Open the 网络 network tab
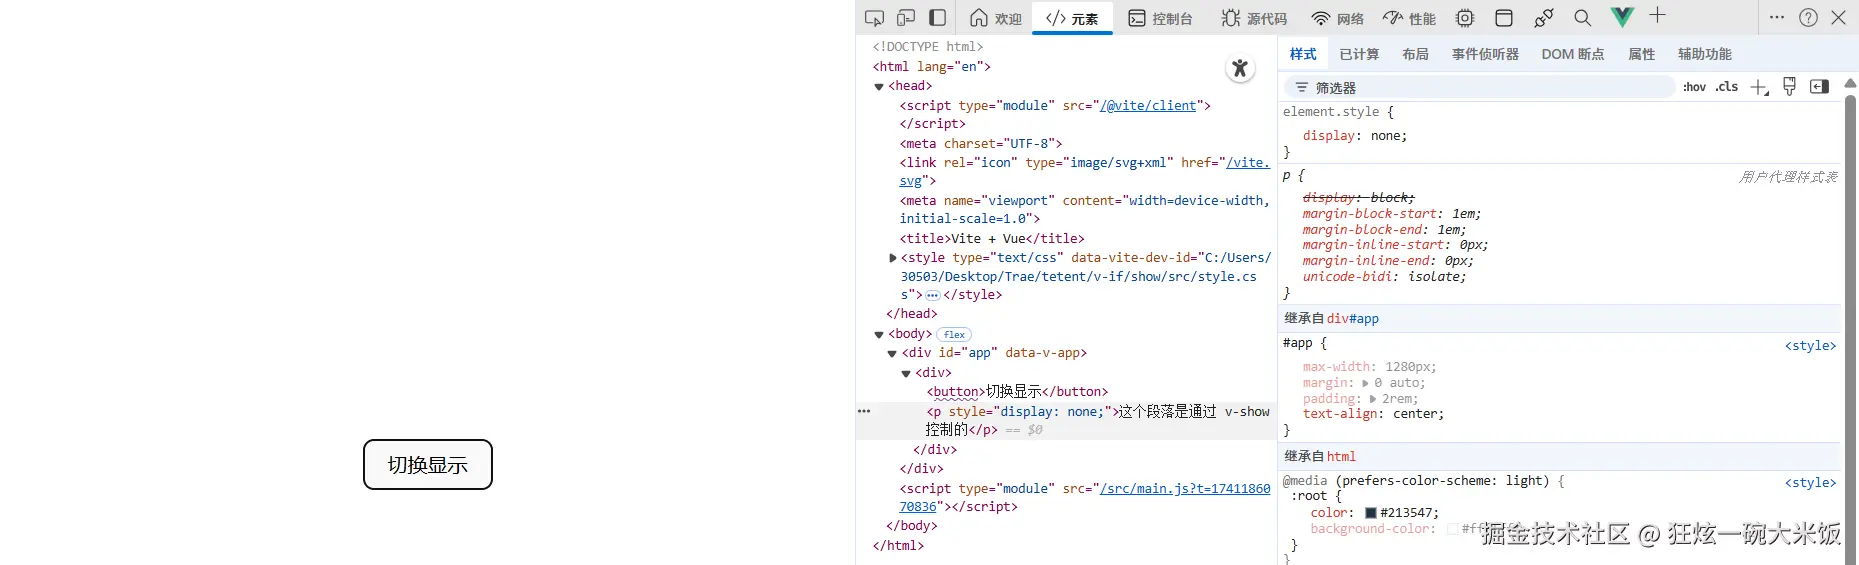This screenshot has height=565, width=1859. click(1337, 18)
